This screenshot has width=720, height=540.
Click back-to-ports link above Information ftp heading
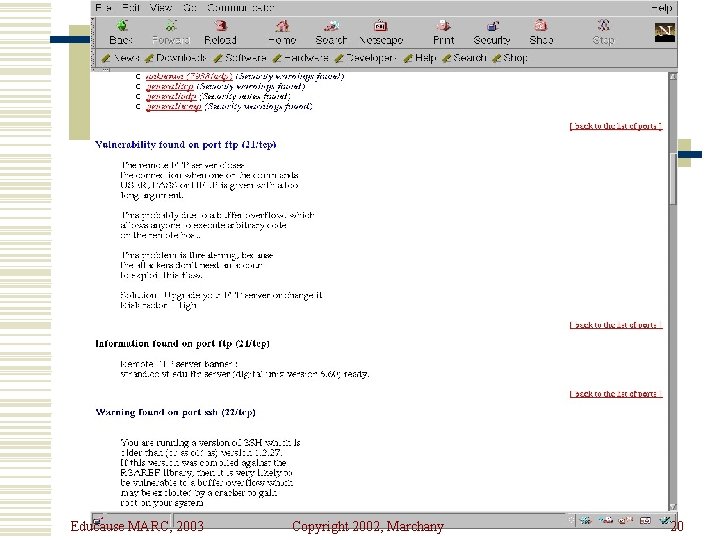[616, 325]
